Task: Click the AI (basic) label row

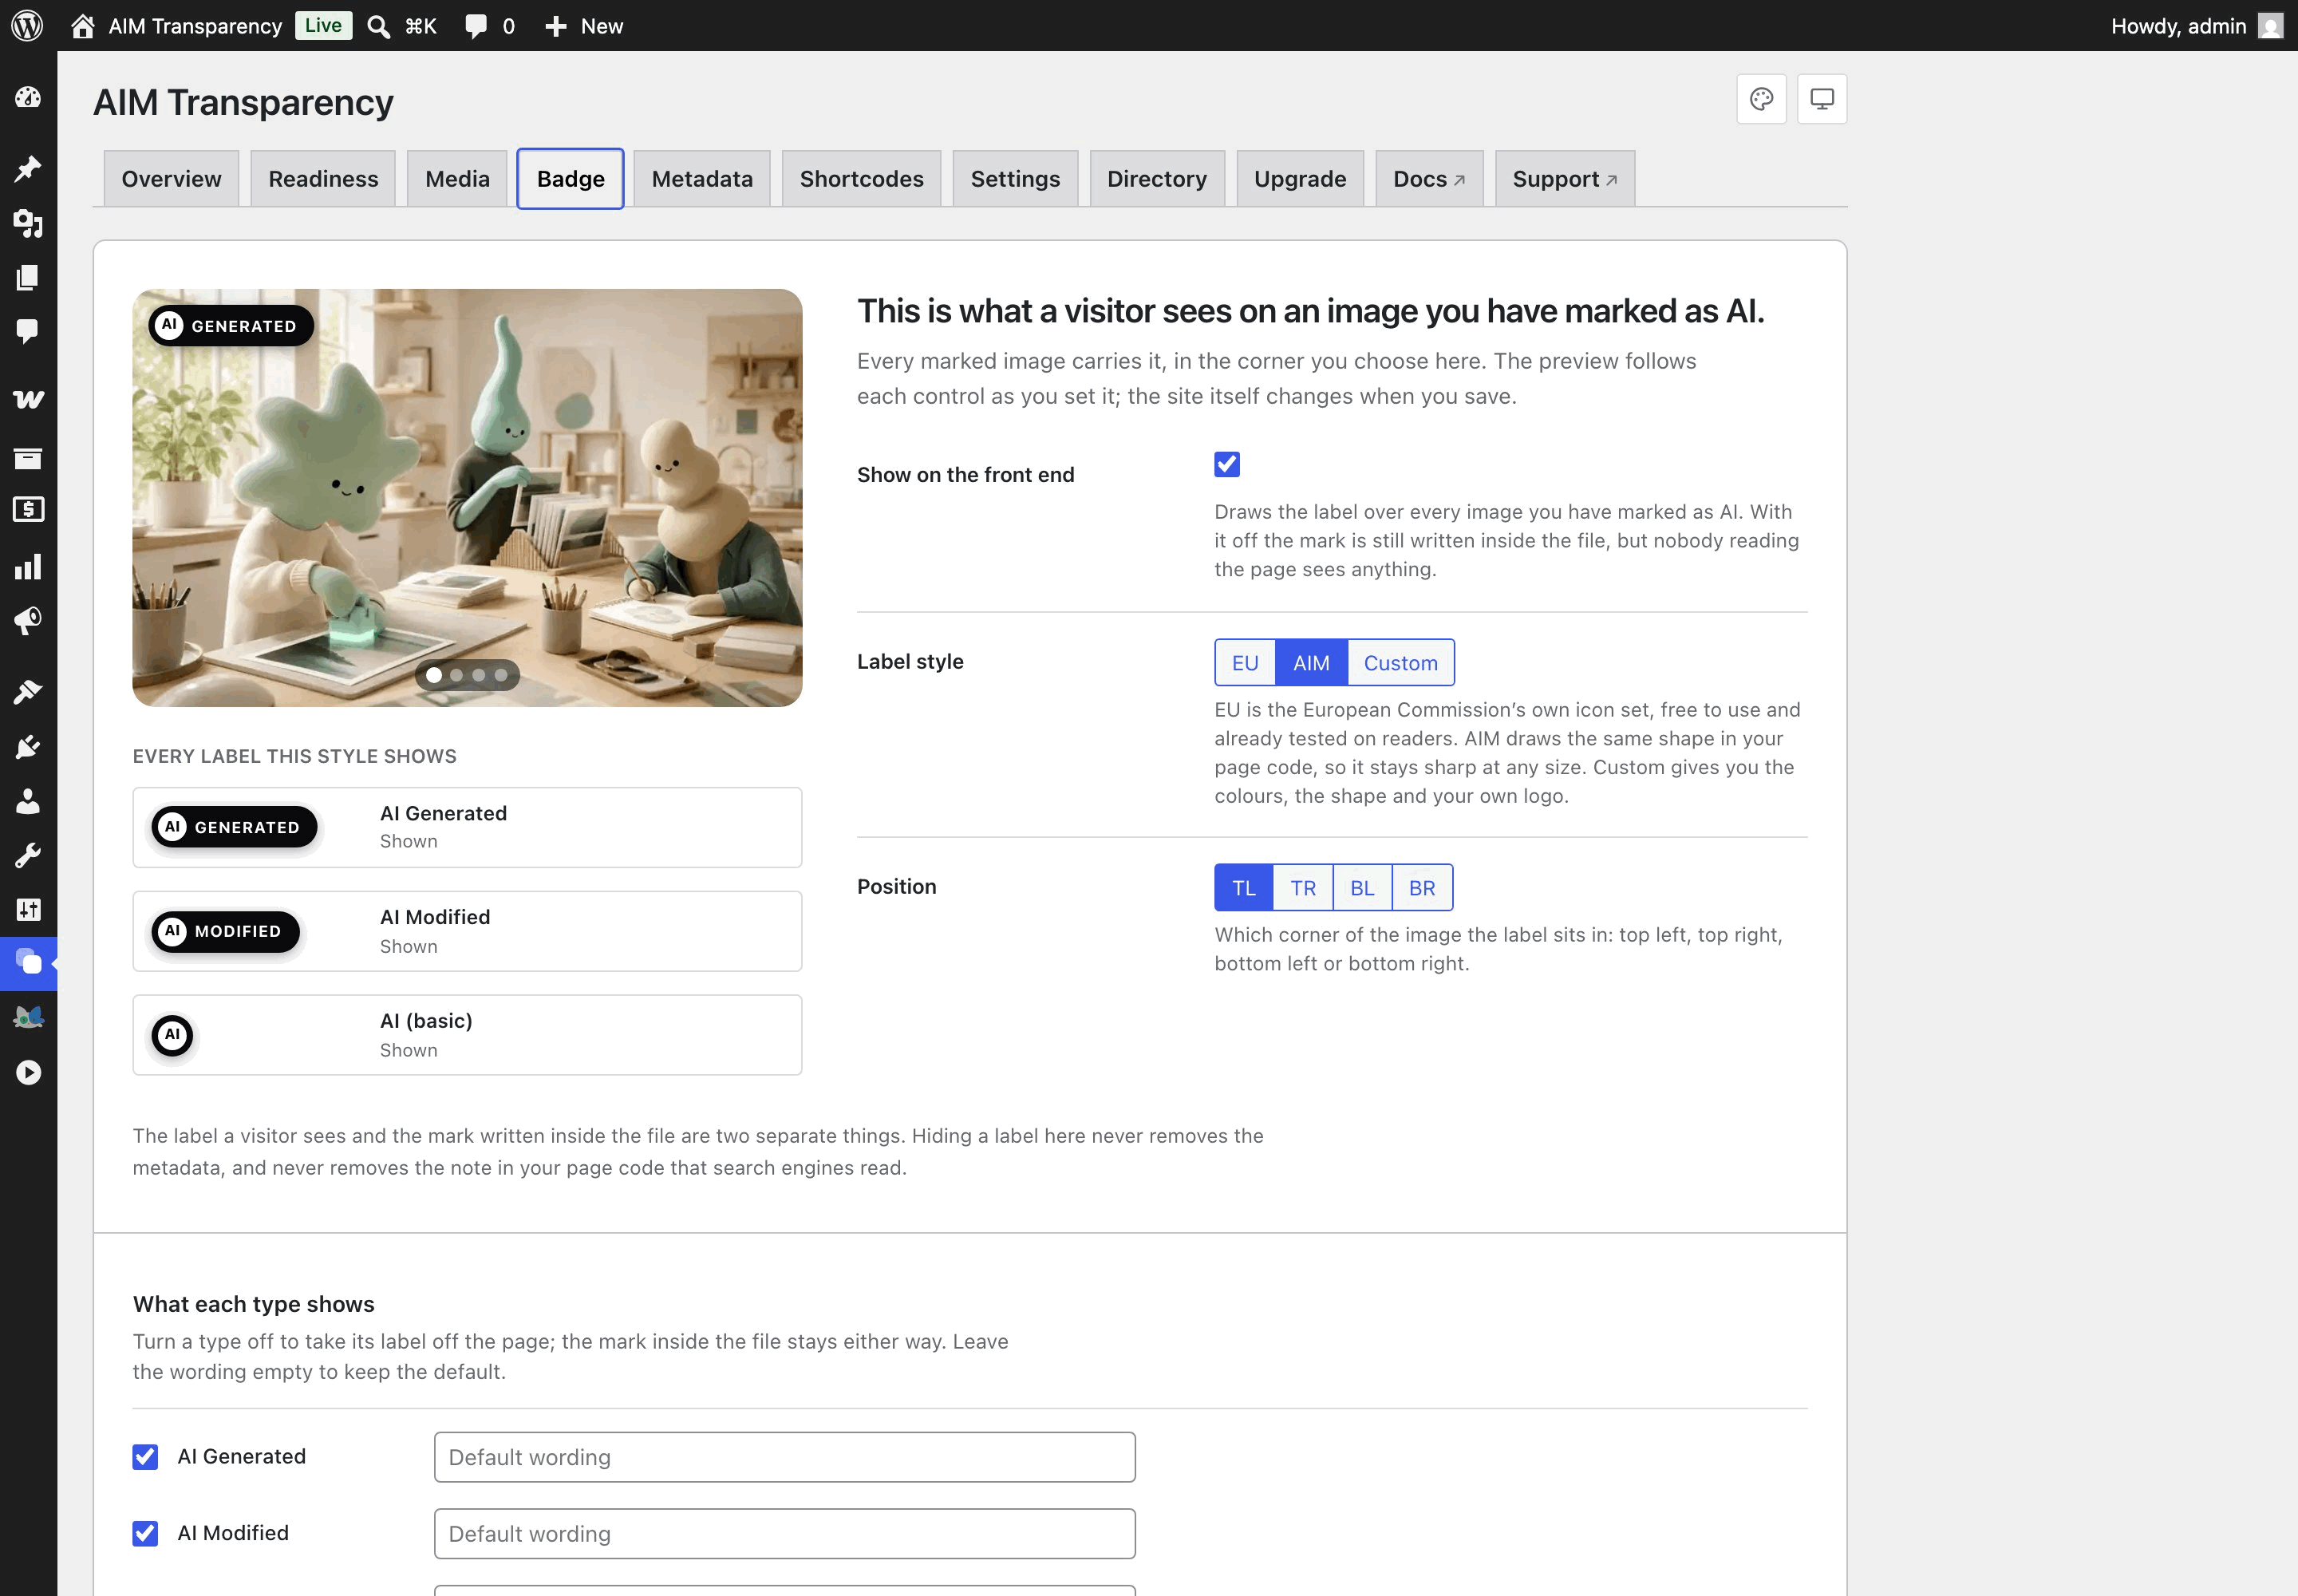Action: click(467, 1035)
